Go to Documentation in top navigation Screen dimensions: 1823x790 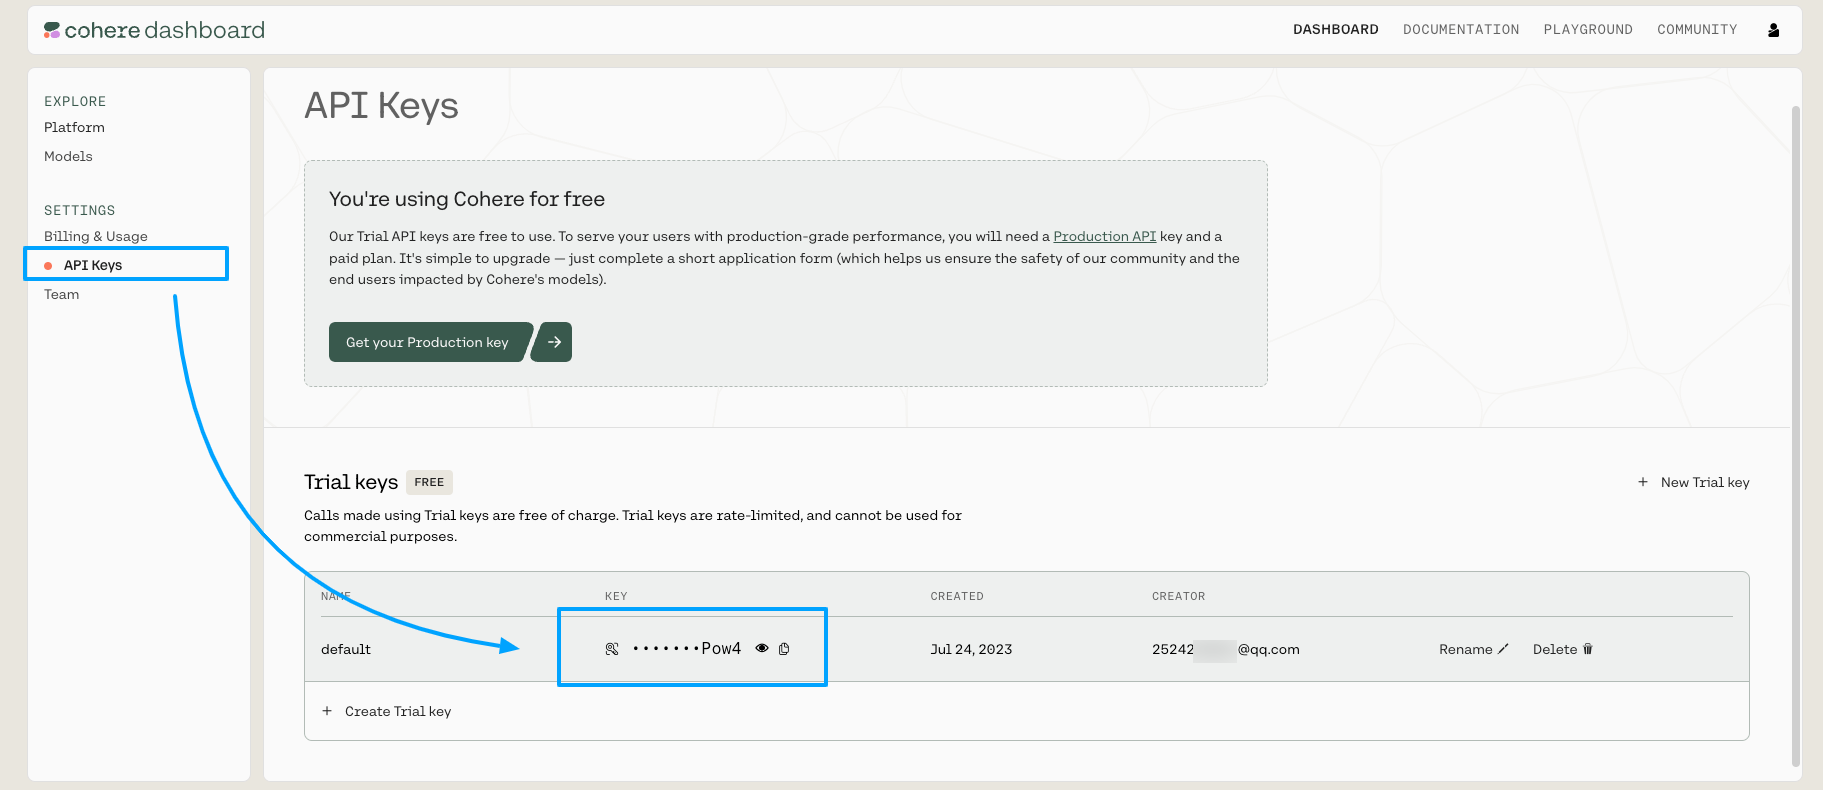1461,30
